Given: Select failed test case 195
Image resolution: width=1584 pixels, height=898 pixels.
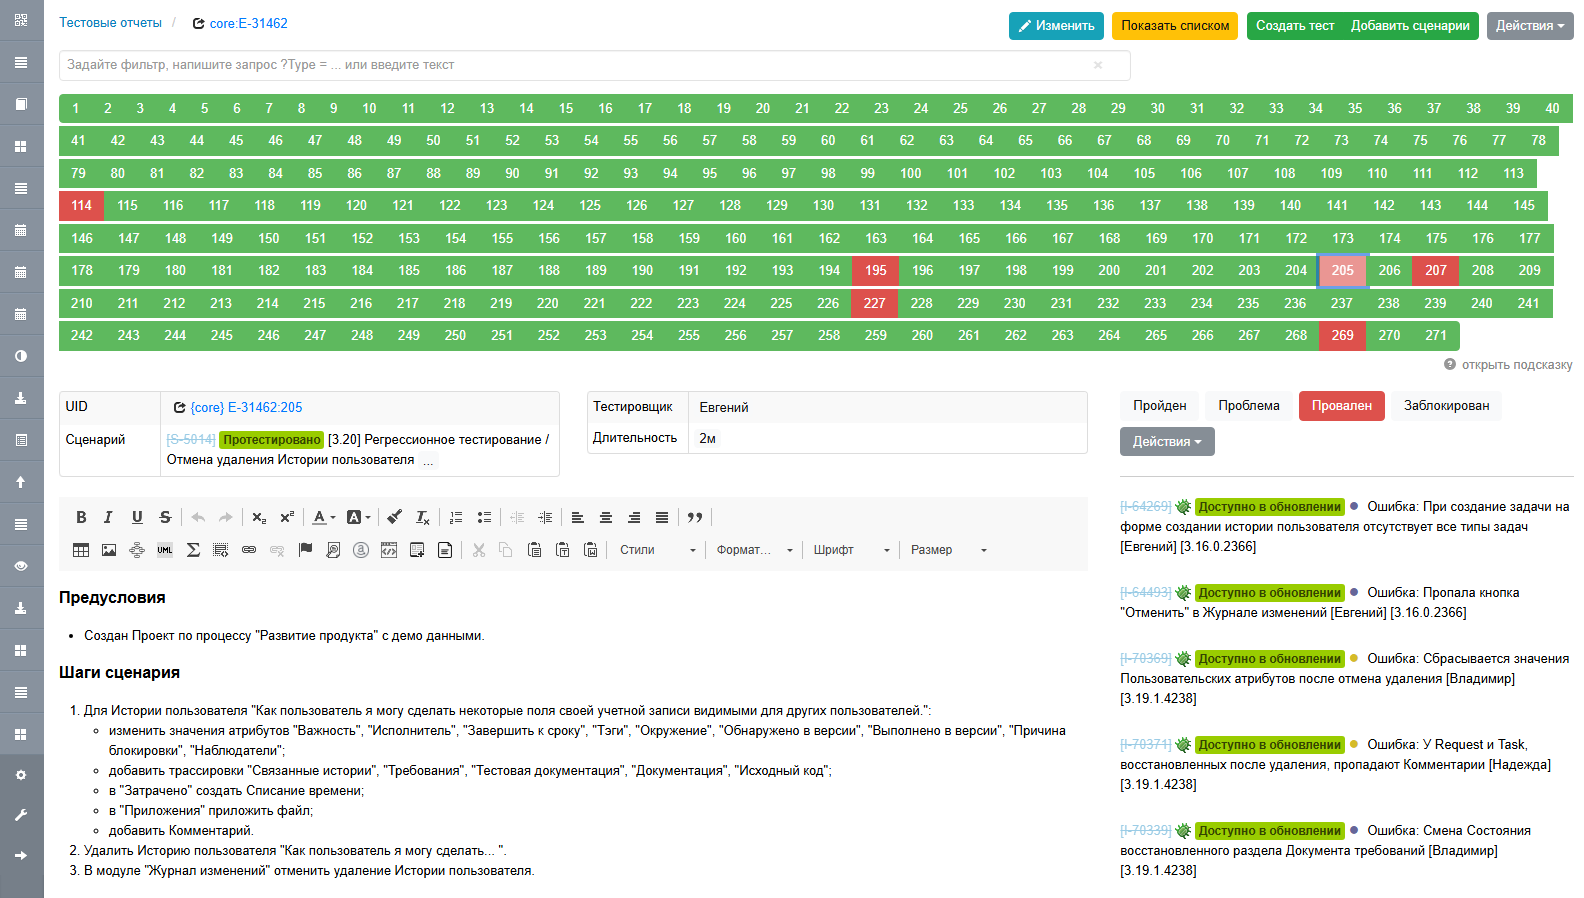Looking at the screenshot, I should coord(876,271).
